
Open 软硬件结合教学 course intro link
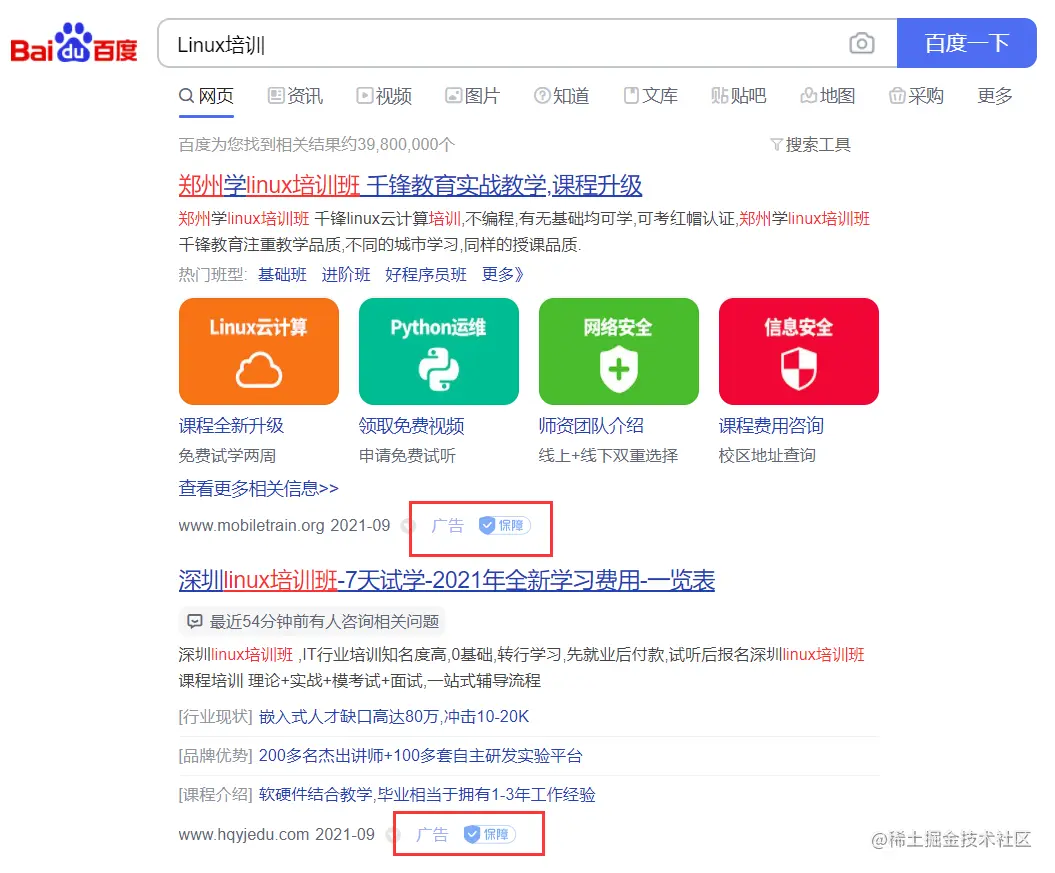(x=427, y=794)
